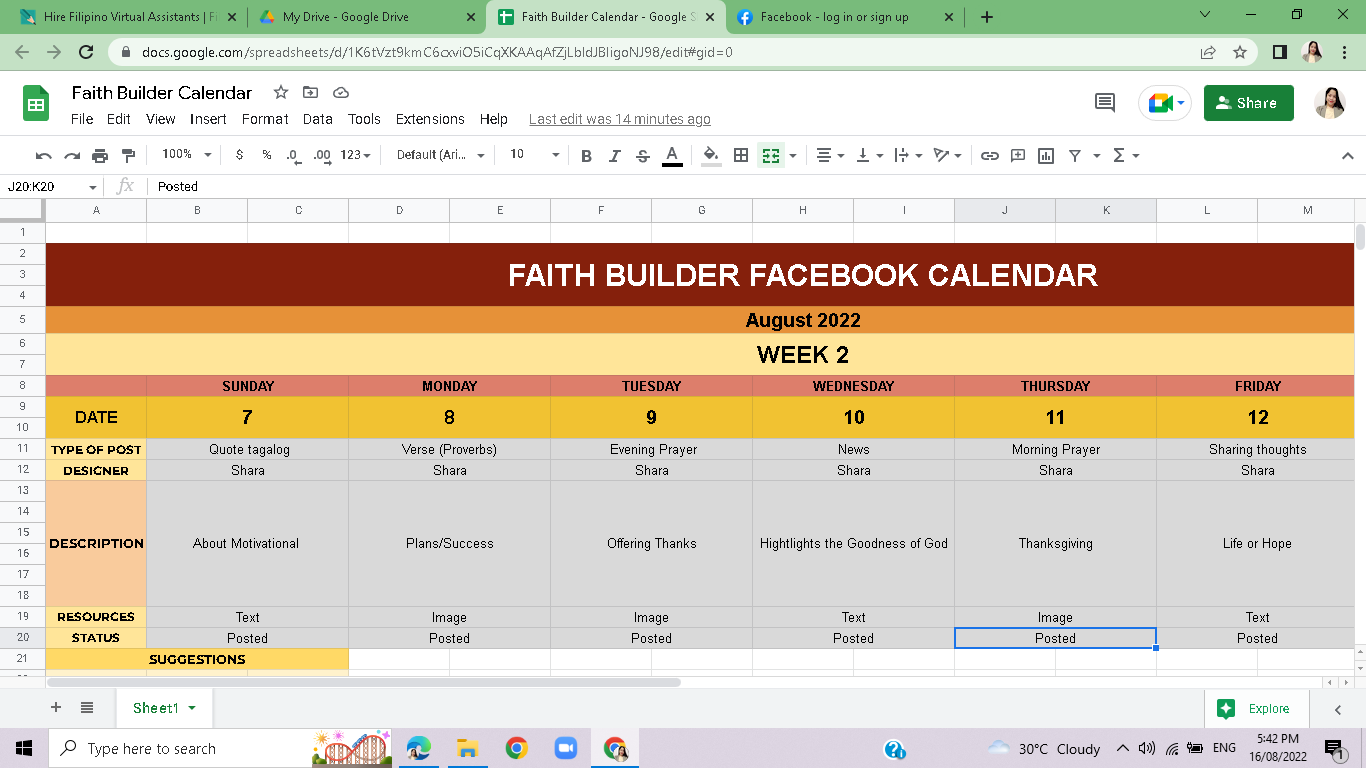Pick a text color

coord(672,155)
